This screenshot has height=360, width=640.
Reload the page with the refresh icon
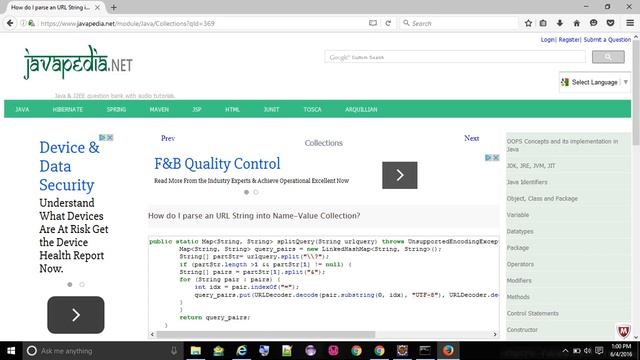tap(388, 23)
